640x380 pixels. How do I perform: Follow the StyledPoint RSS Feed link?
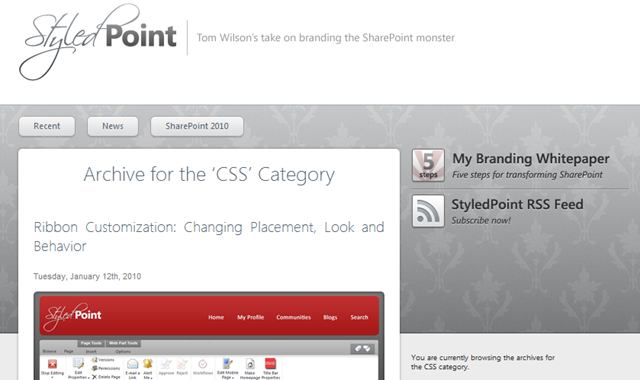(x=517, y=204)
